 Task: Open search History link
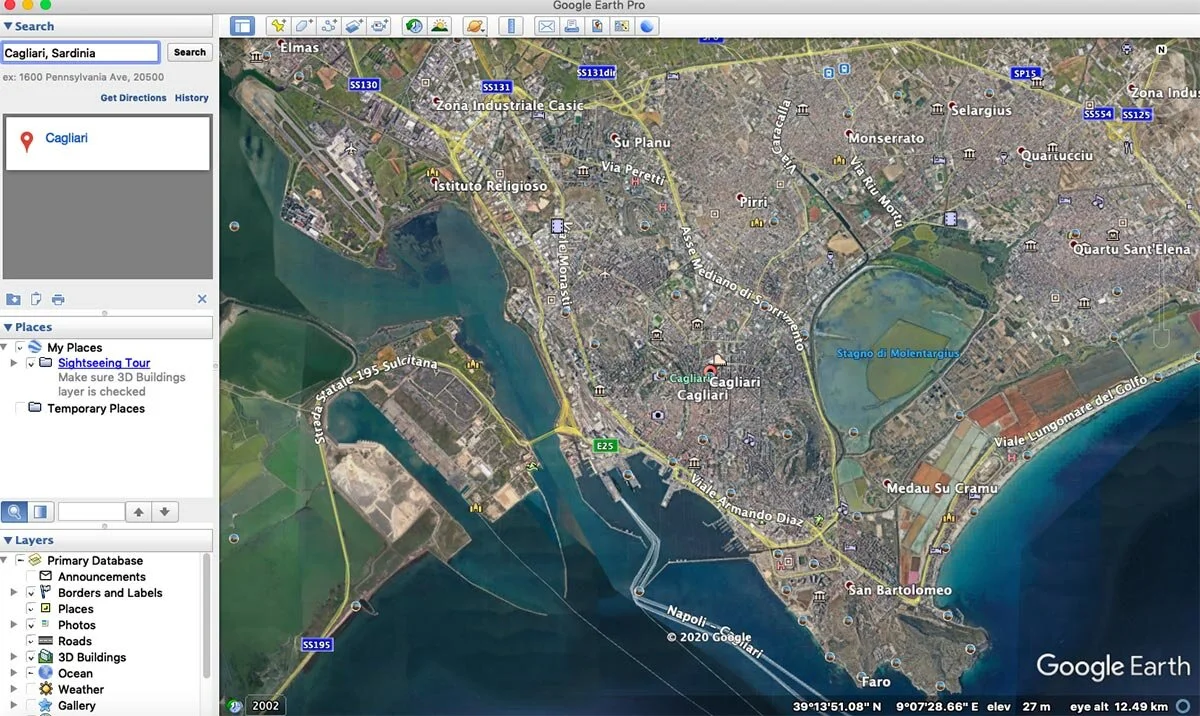point(192,98)
